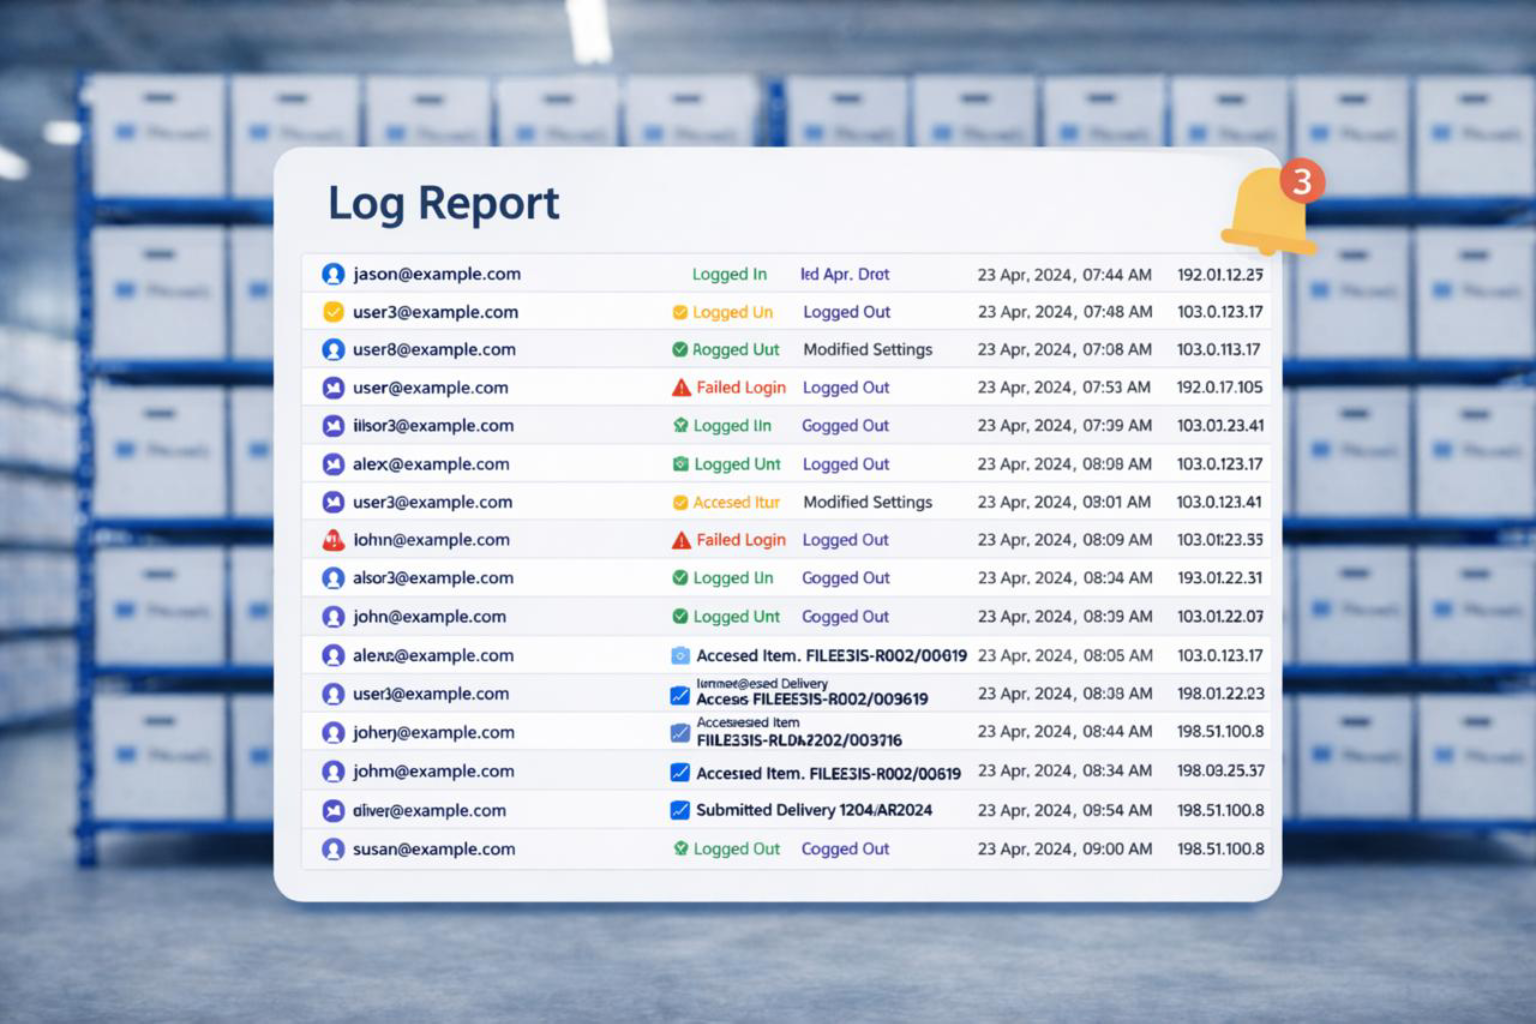This screenshot has width=1536, height=1024.
Task: Click the avatar icon beside susan@example.com
Action: (x=333, y=849)
